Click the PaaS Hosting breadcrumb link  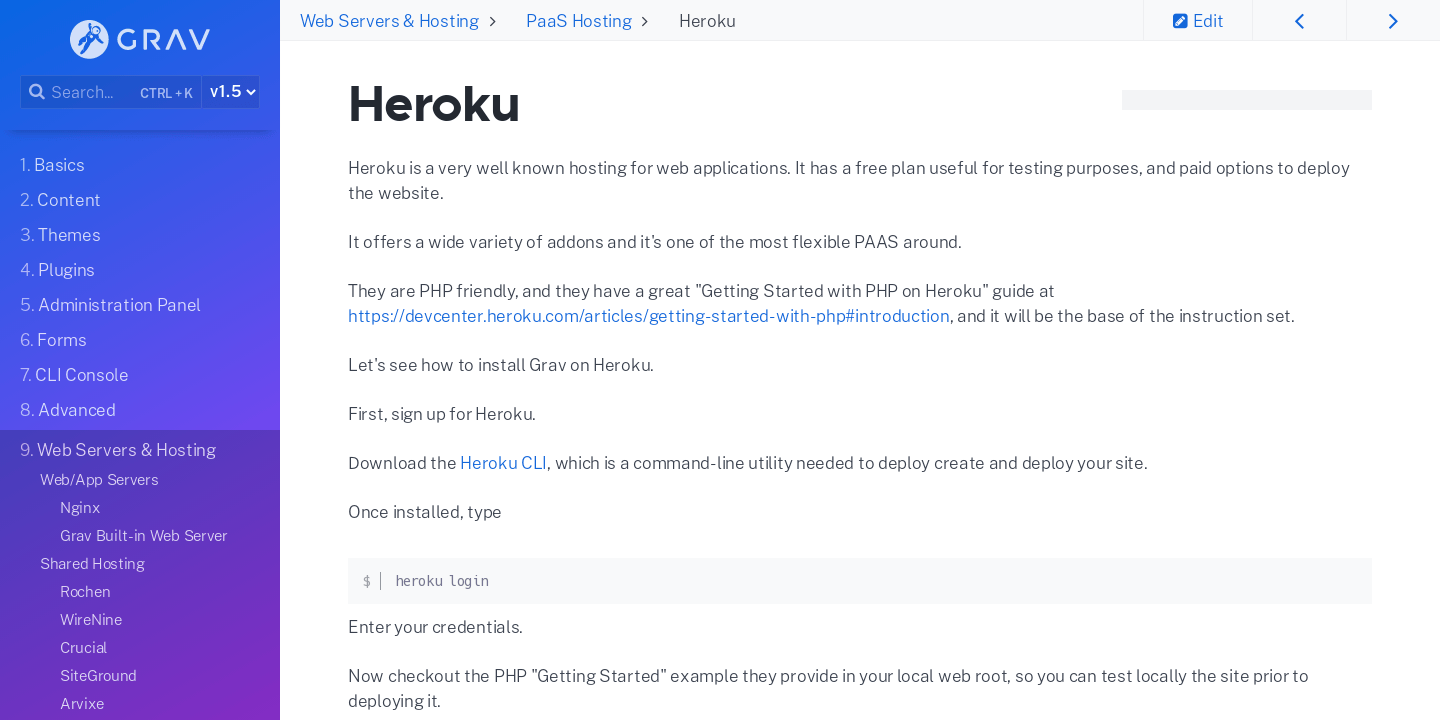[579, 20]
